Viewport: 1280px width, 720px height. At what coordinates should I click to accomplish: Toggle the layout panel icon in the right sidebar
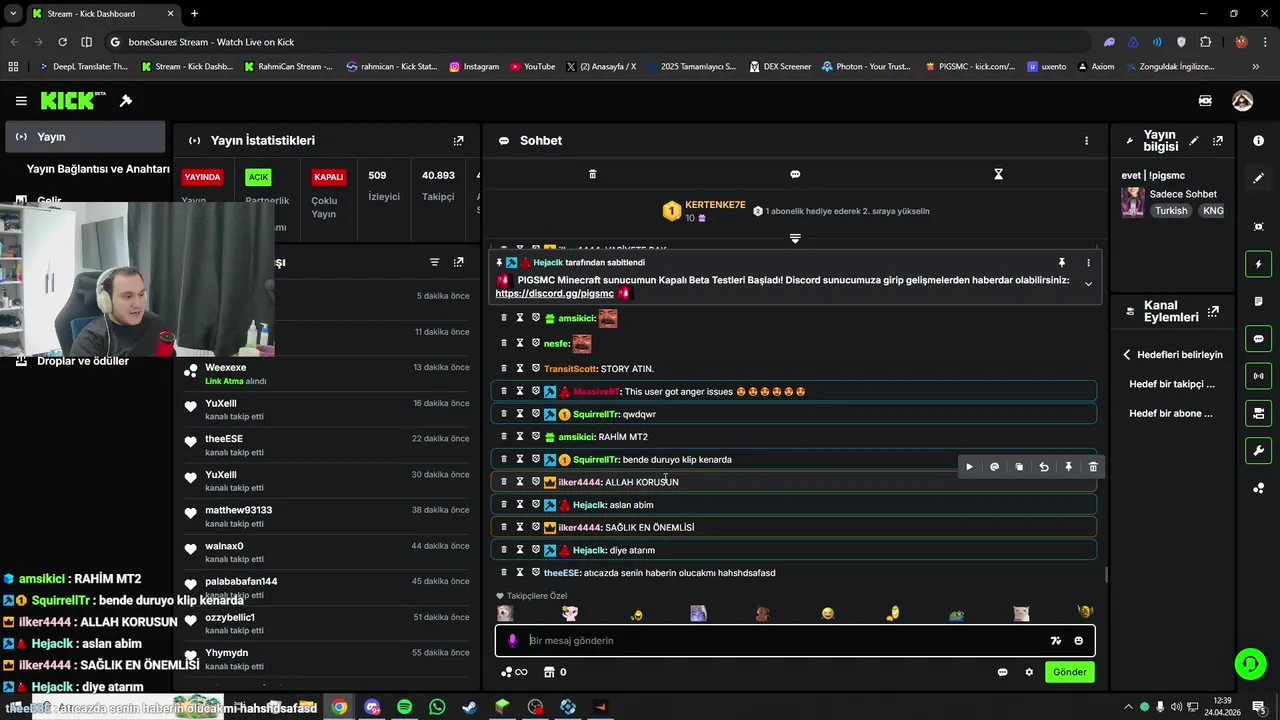tap(1258, 413)
